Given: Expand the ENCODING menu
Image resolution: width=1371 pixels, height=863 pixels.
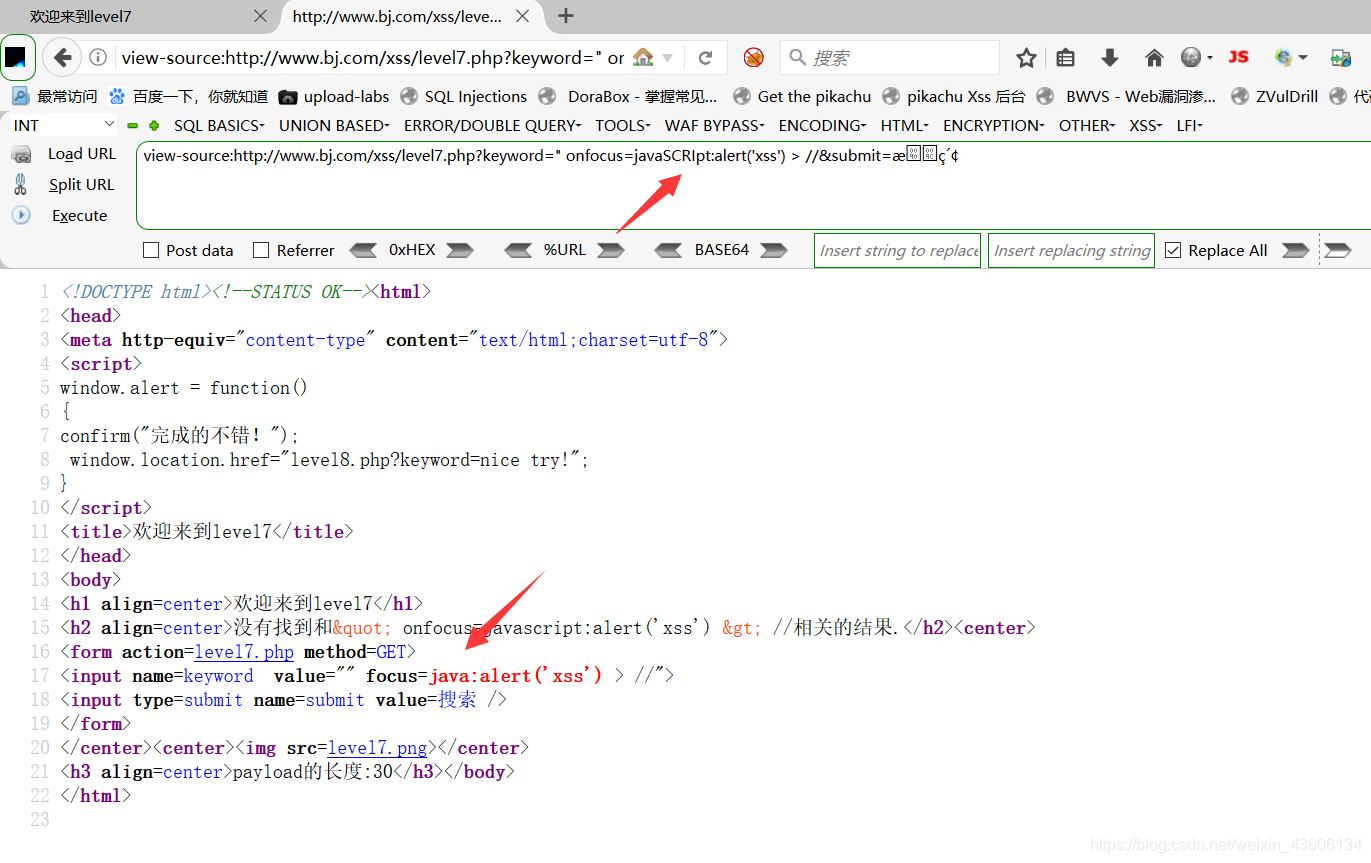Looking at the screenshot, I should pos(823,125).
